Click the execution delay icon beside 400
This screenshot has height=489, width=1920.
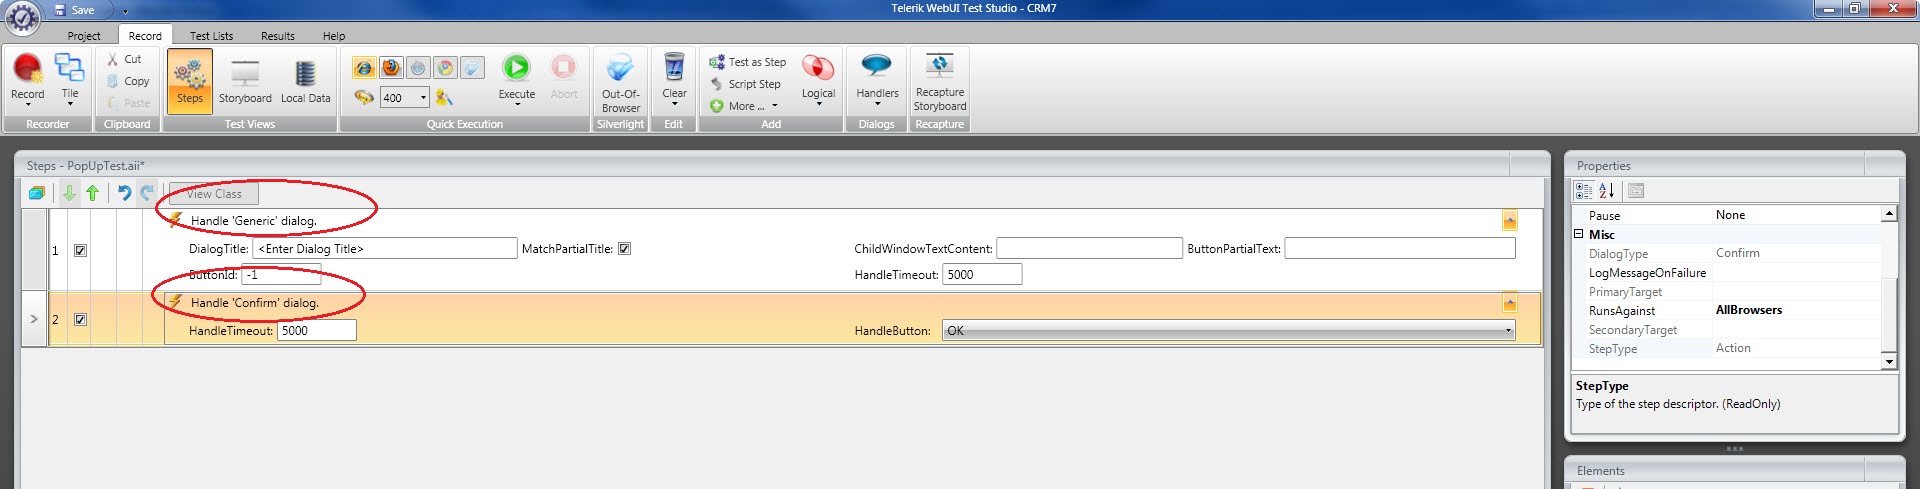[364, 97]
